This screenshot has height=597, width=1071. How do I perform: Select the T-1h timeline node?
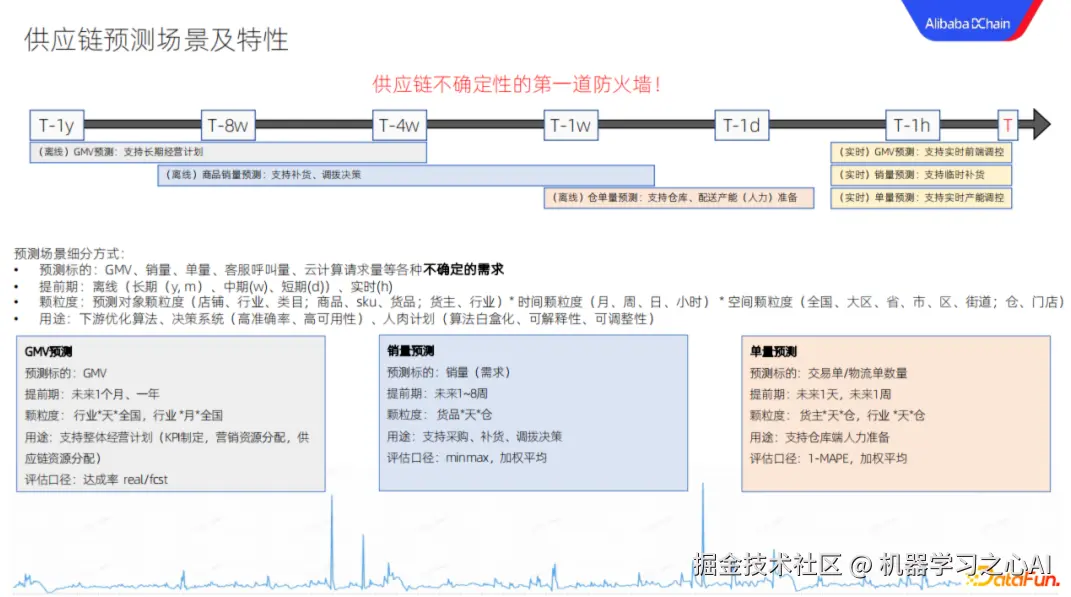pos(910,125)
